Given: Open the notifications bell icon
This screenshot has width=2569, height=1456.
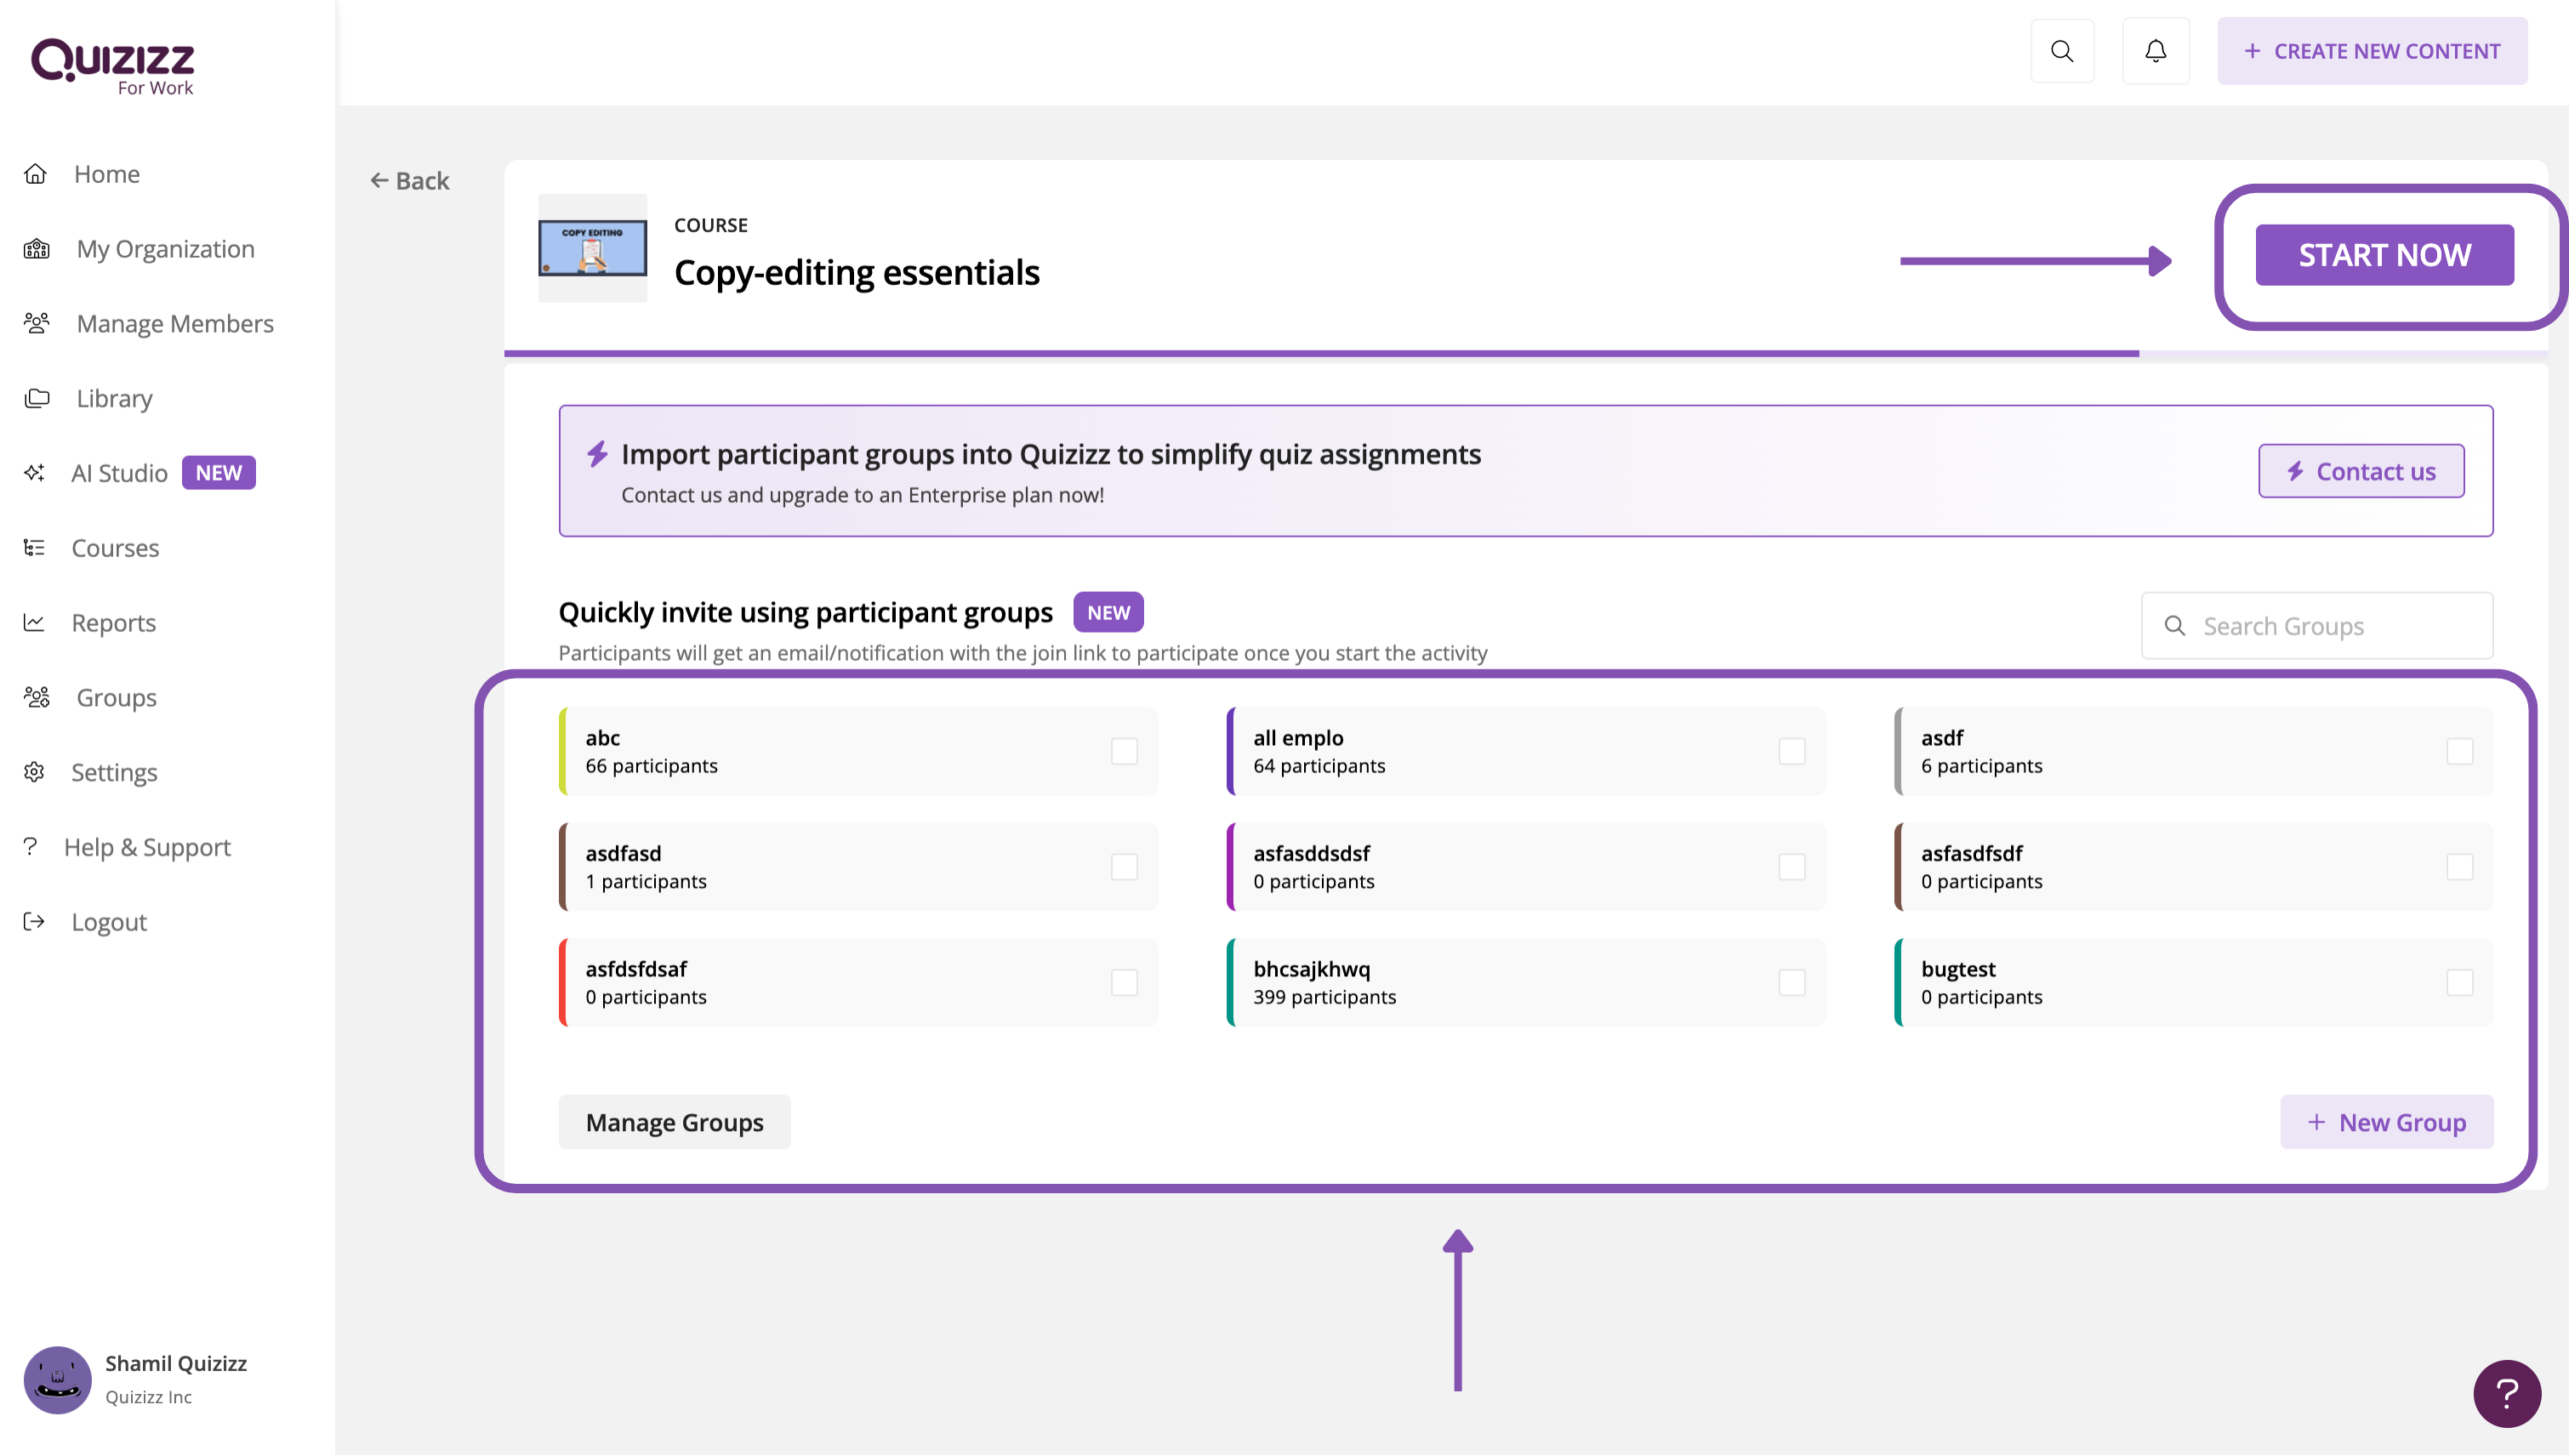Looking at the screenshot, I should click(2155, 51).
